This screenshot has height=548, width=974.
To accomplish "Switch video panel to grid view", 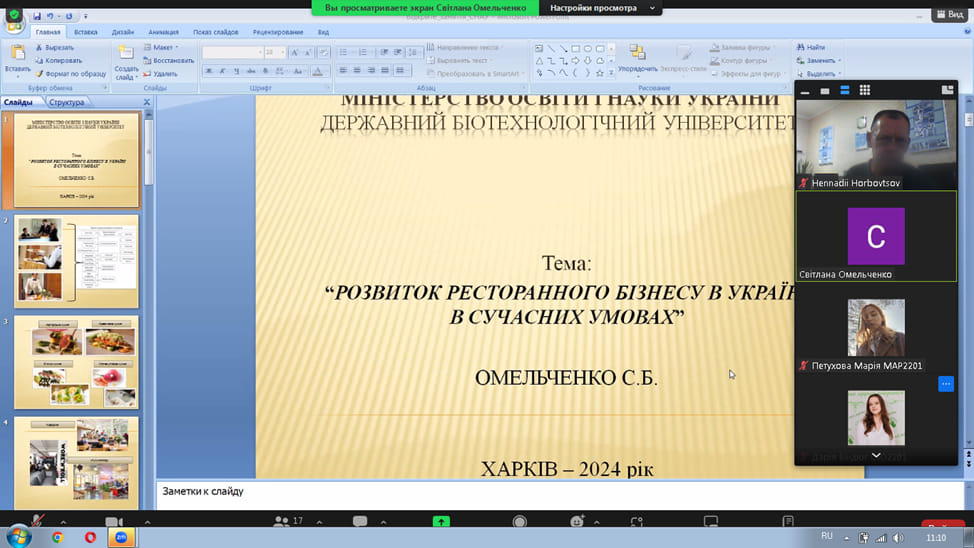I will pyautogui.click(x=865, y=90).
